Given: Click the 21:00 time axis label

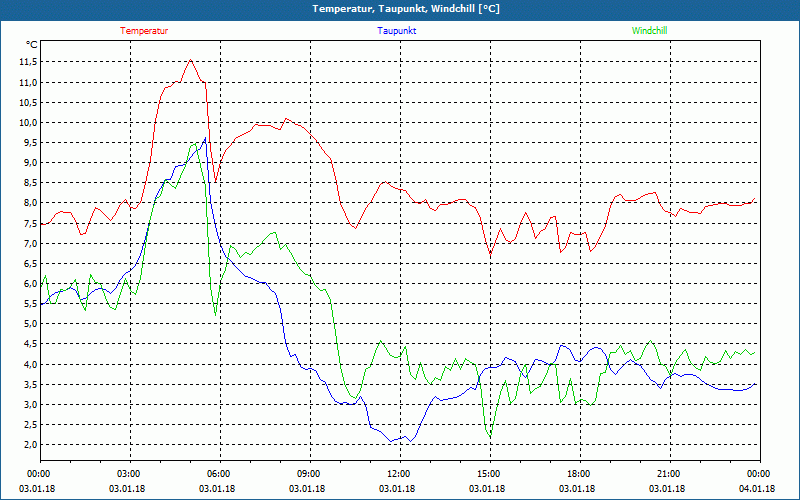Looking at the screenshot, I should [x=670, y=474].
